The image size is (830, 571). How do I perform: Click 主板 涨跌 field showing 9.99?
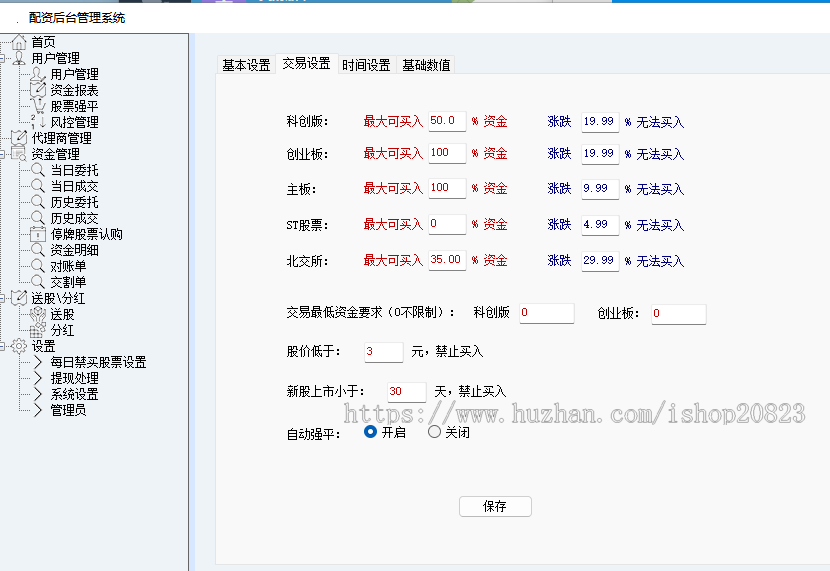click(600, 189)
